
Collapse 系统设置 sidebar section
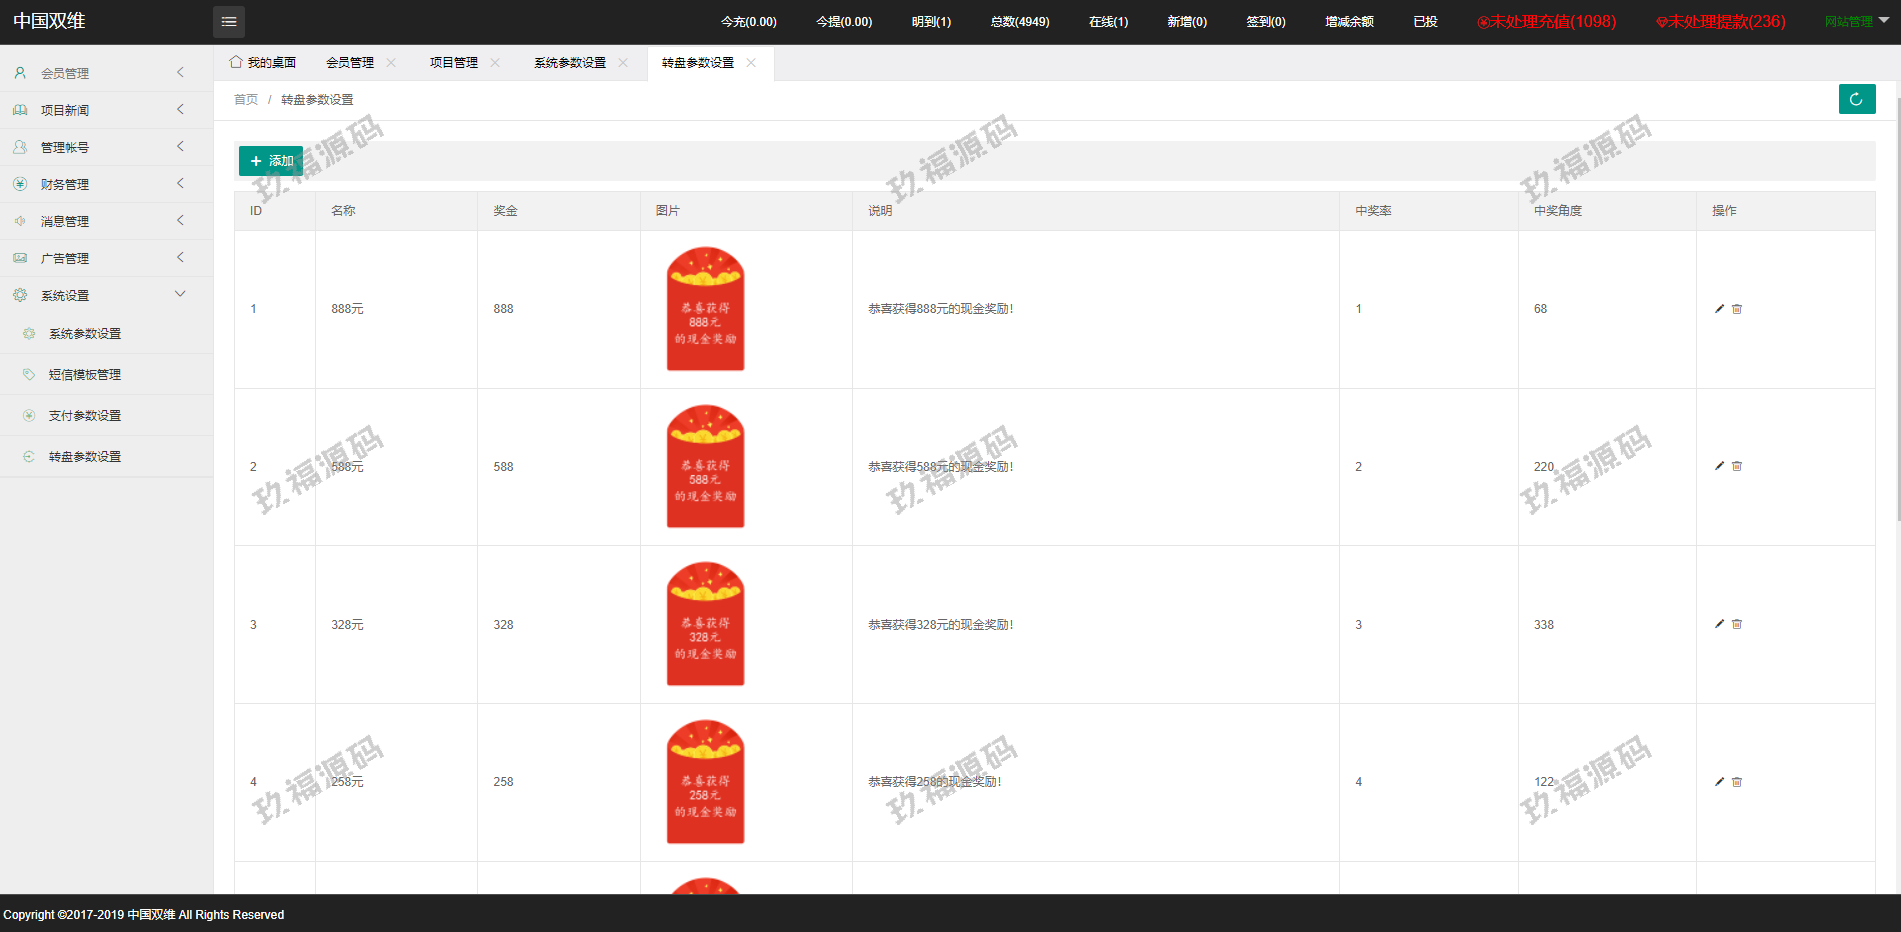pos(100,295)
